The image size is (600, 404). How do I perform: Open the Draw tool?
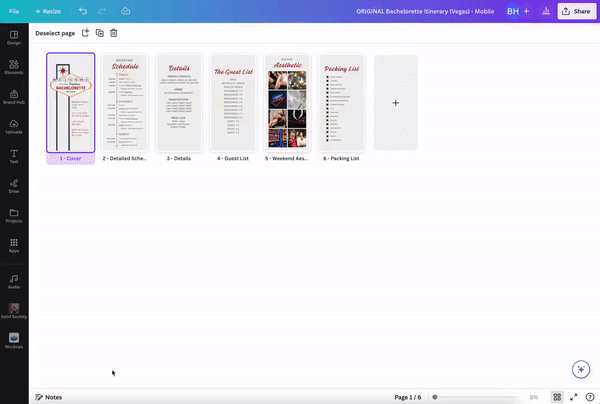pyautogui.click(x=14, y=184)
